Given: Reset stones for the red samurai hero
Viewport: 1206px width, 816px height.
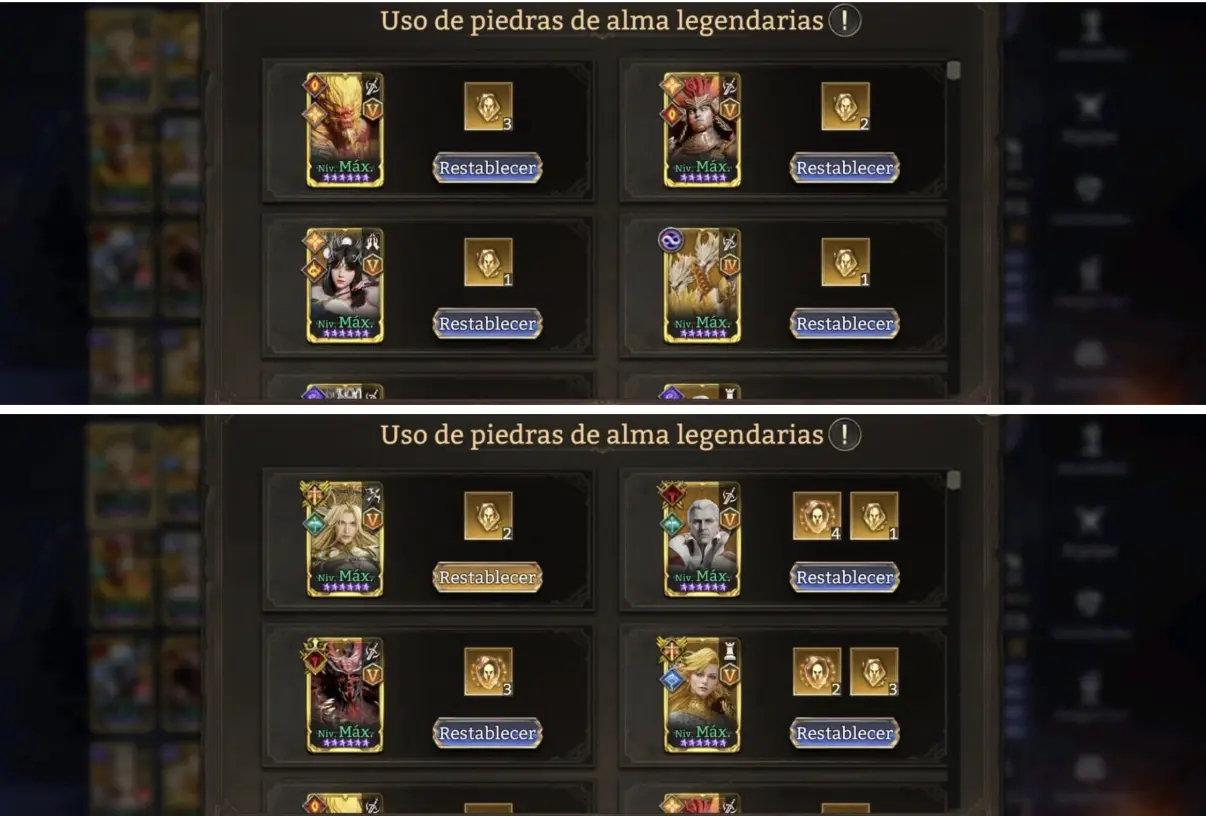Looking at the screenshot, I should click(x=845, y=168).
